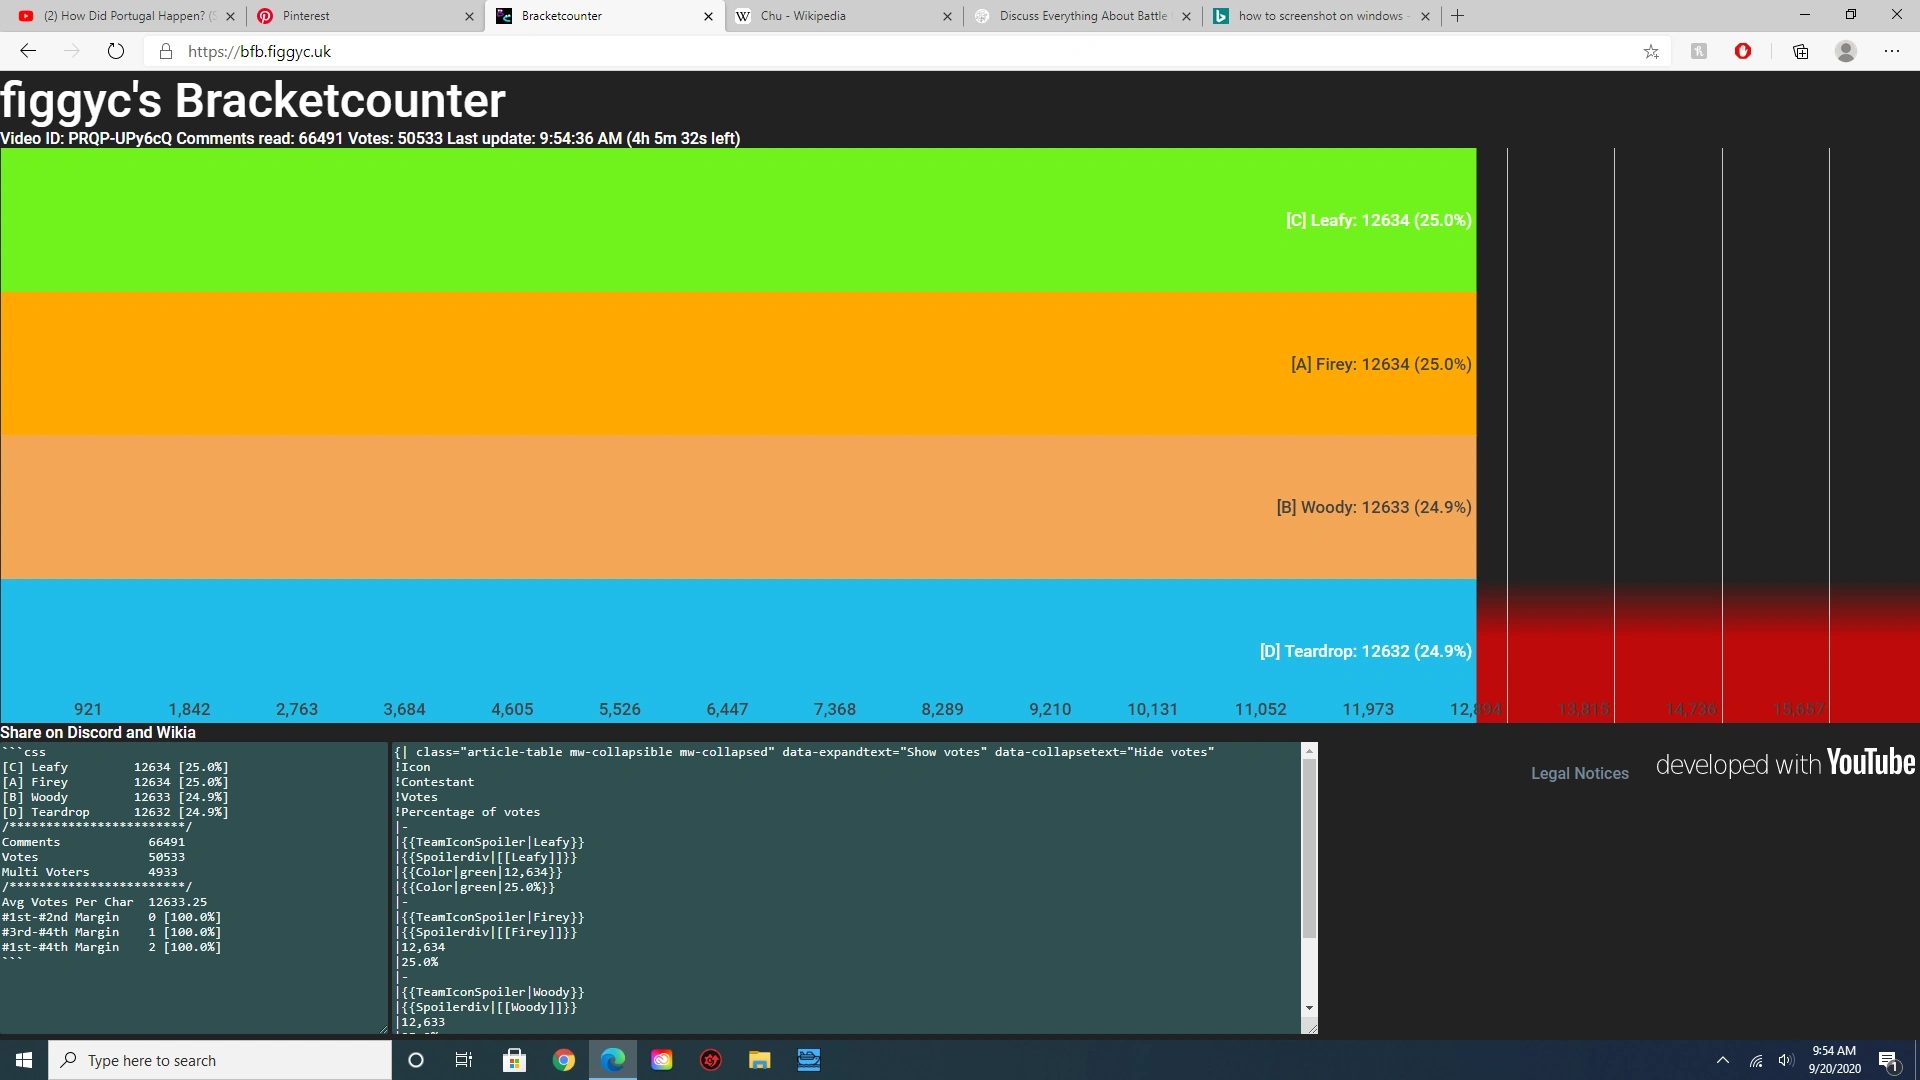The height and width of the screenshot is (1080, 1920).
Task: Click the back navigation arrow
Action: tap(28, 51)
